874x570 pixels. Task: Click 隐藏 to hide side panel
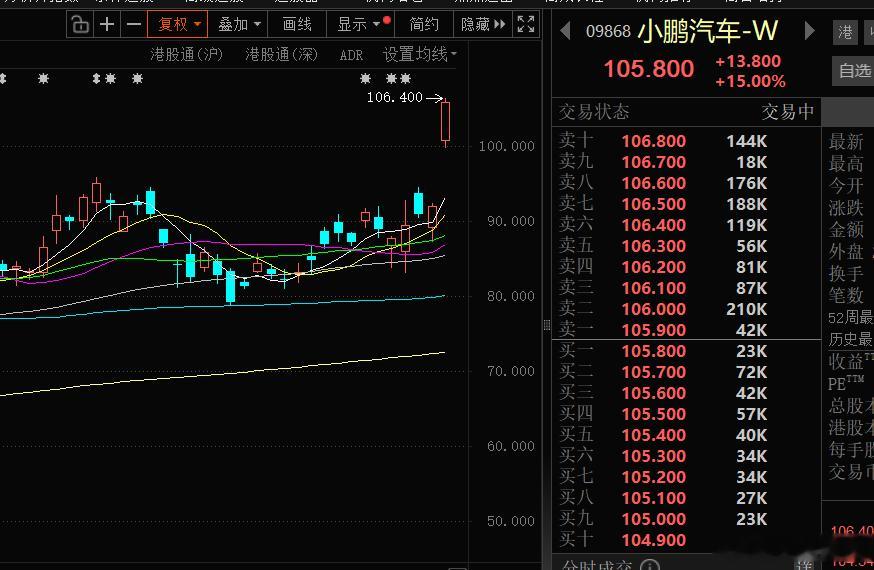pos(483,25)
